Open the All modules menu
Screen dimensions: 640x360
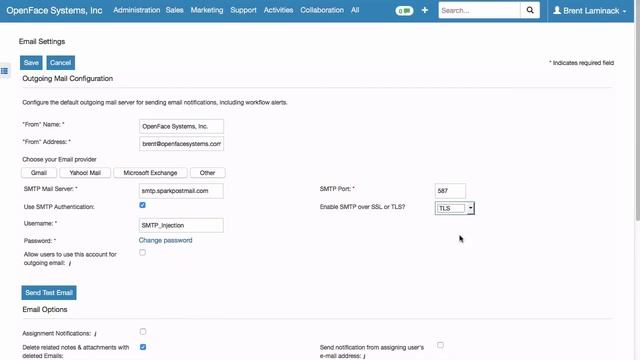point(355,10)
